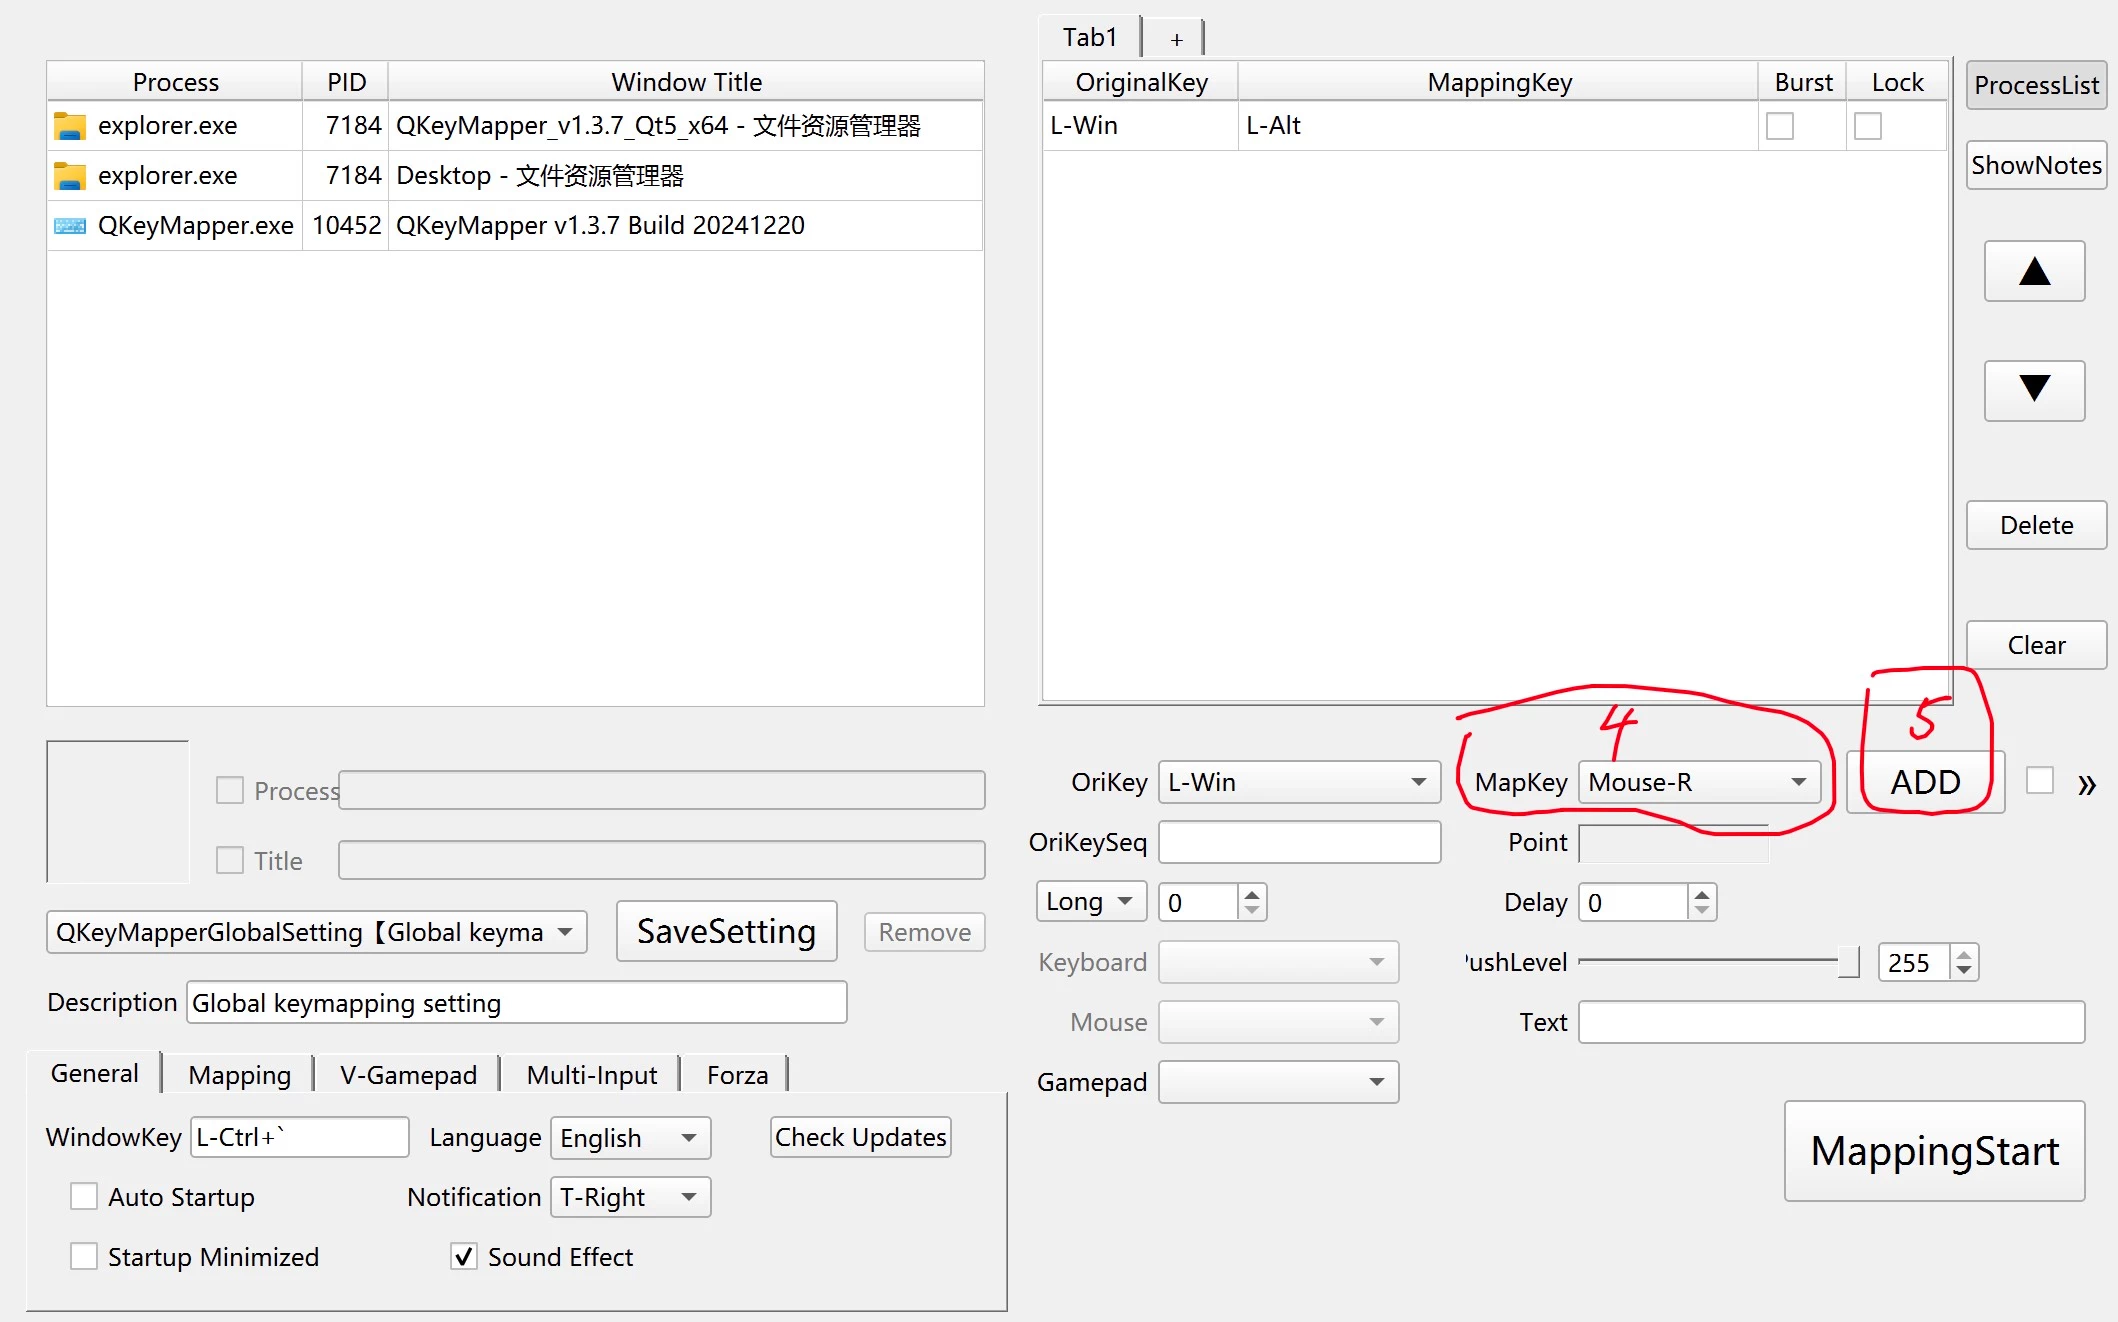Click the plus icon to add a new tab
This screenshot has height=1322, width=2118.
[x=1177, y=39]
